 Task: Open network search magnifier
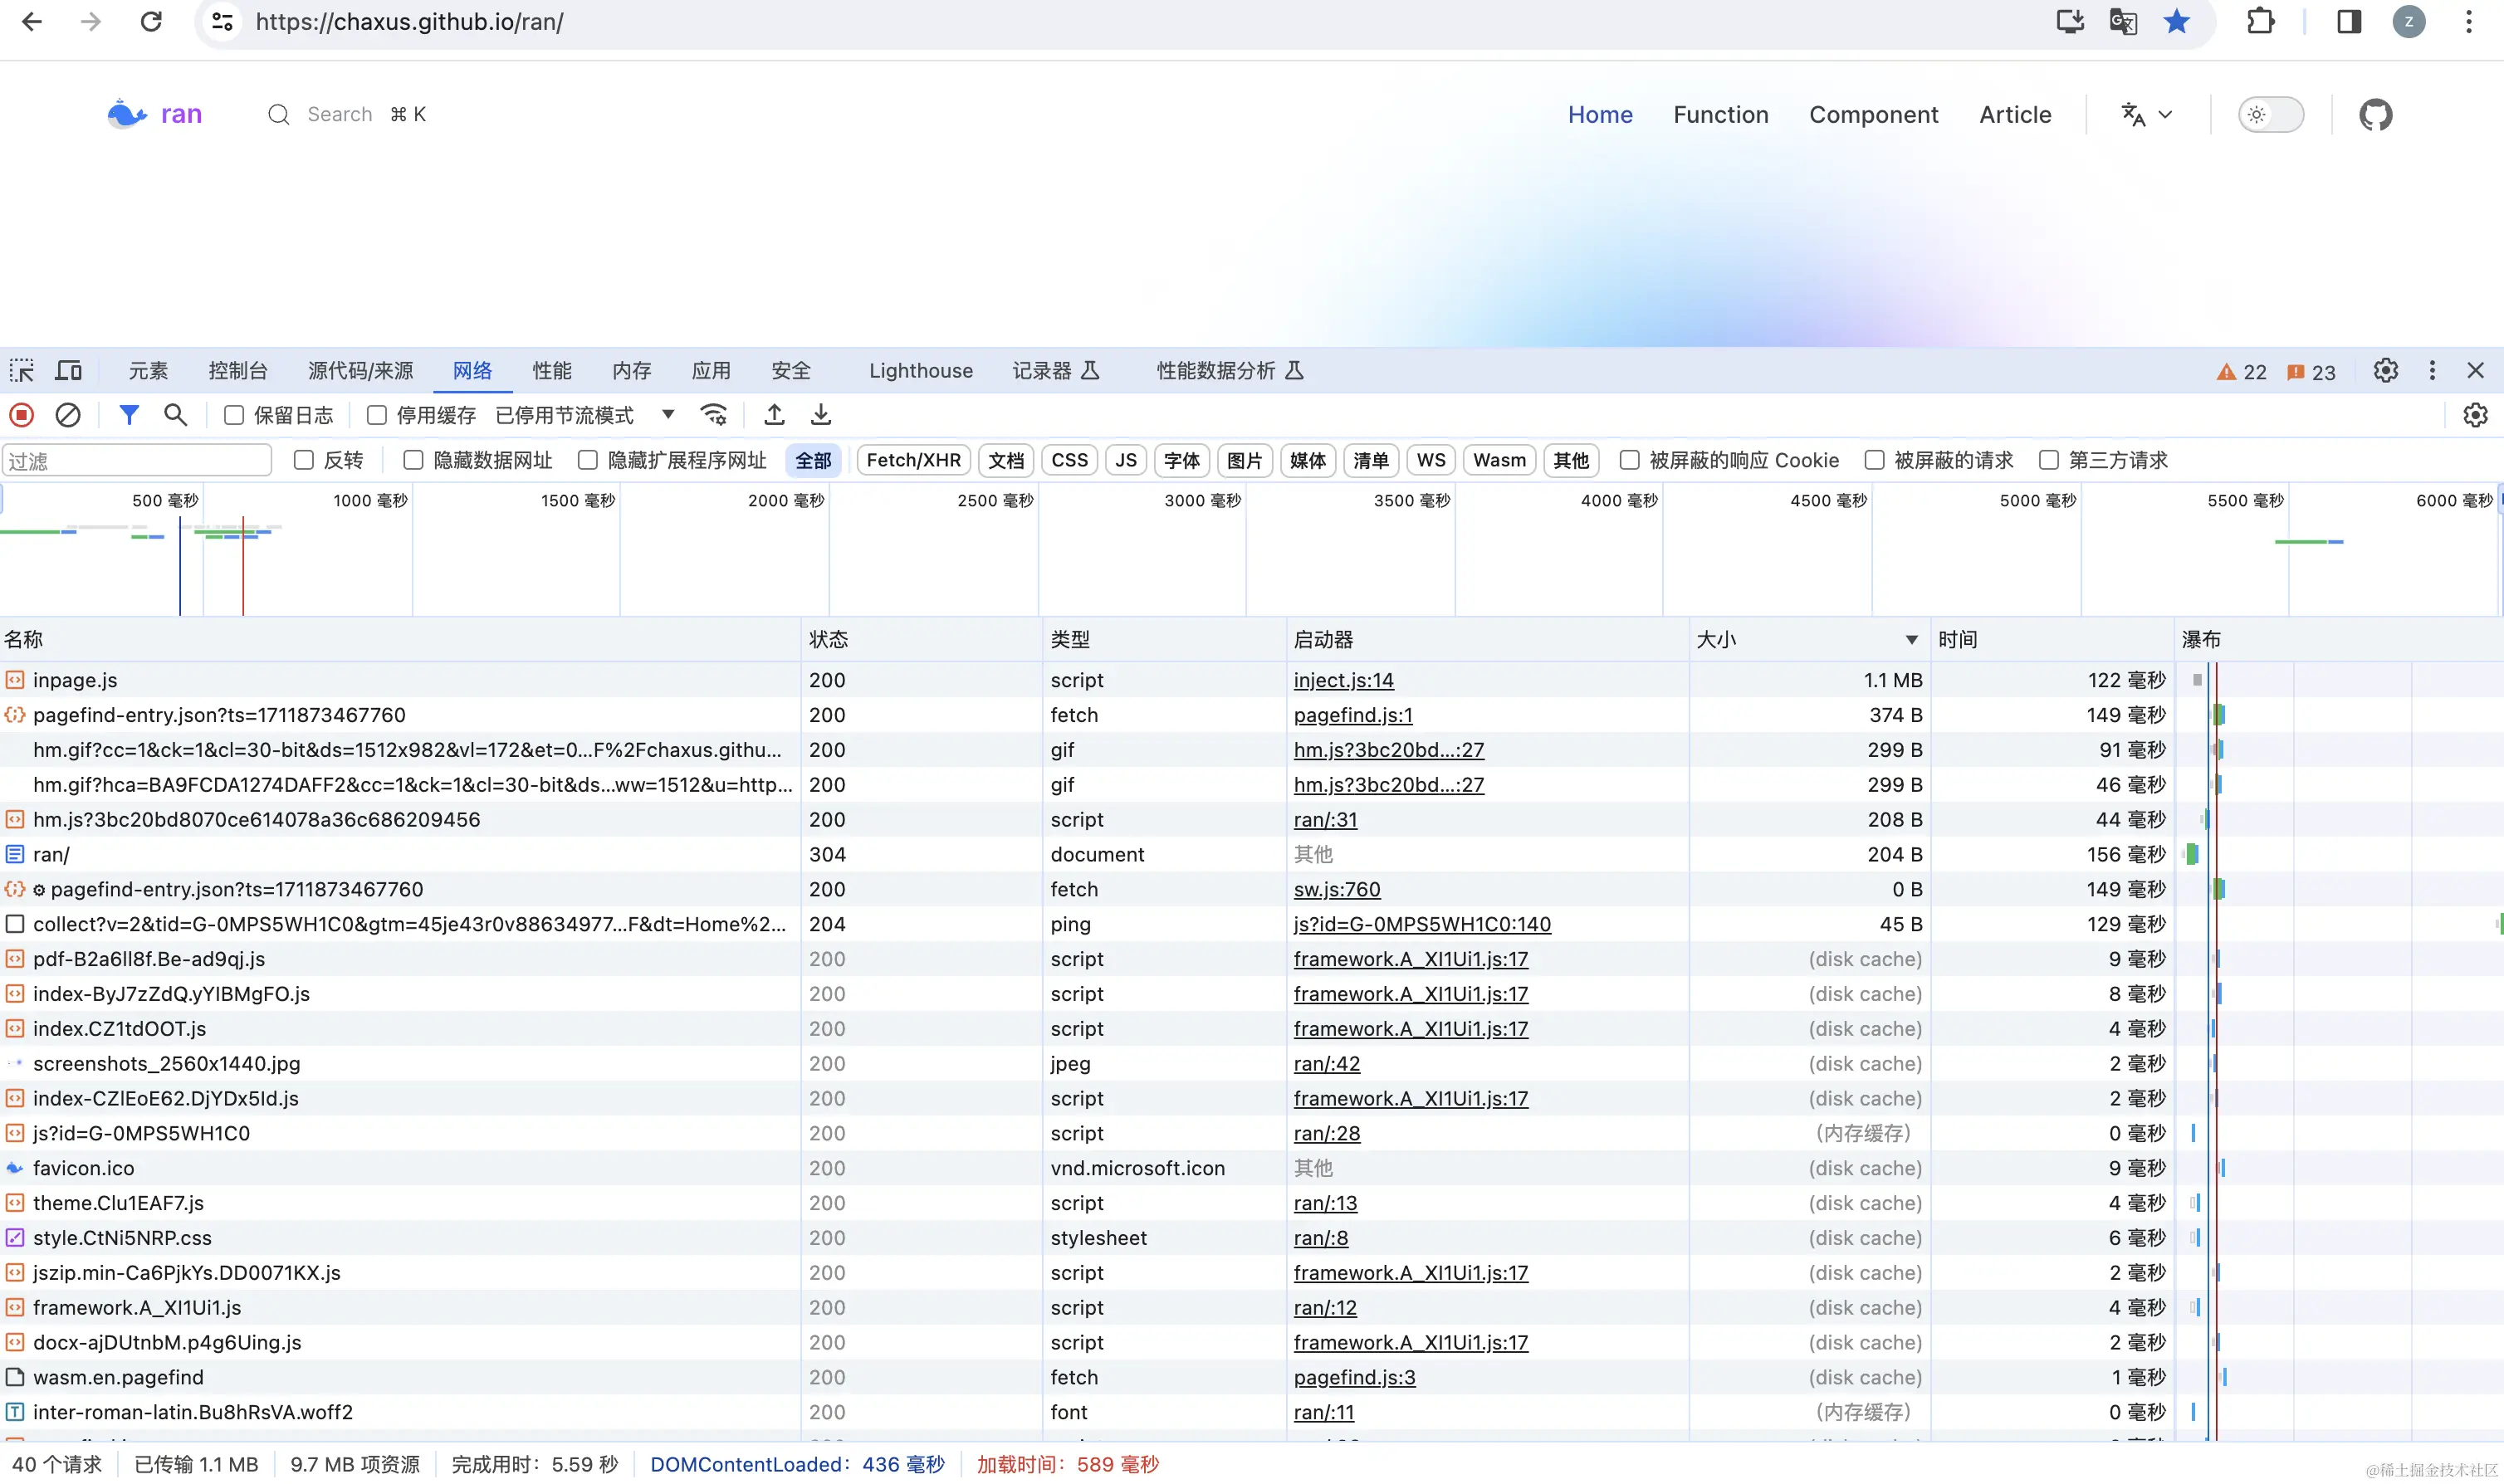176,415
